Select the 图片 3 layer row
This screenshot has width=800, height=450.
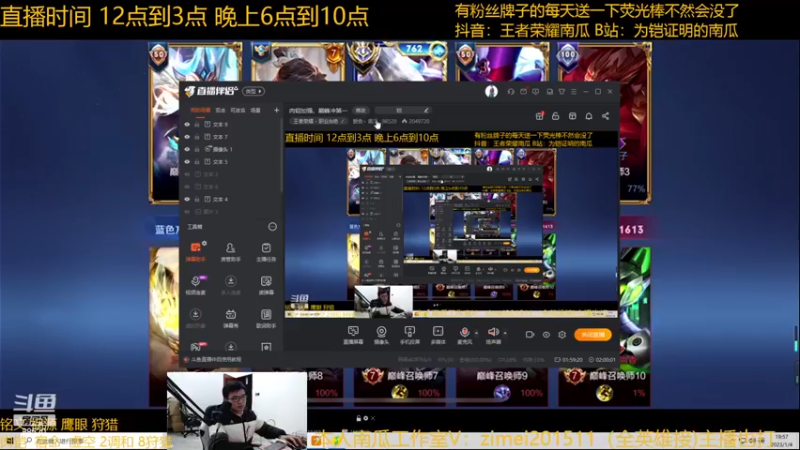coord(231,212)
